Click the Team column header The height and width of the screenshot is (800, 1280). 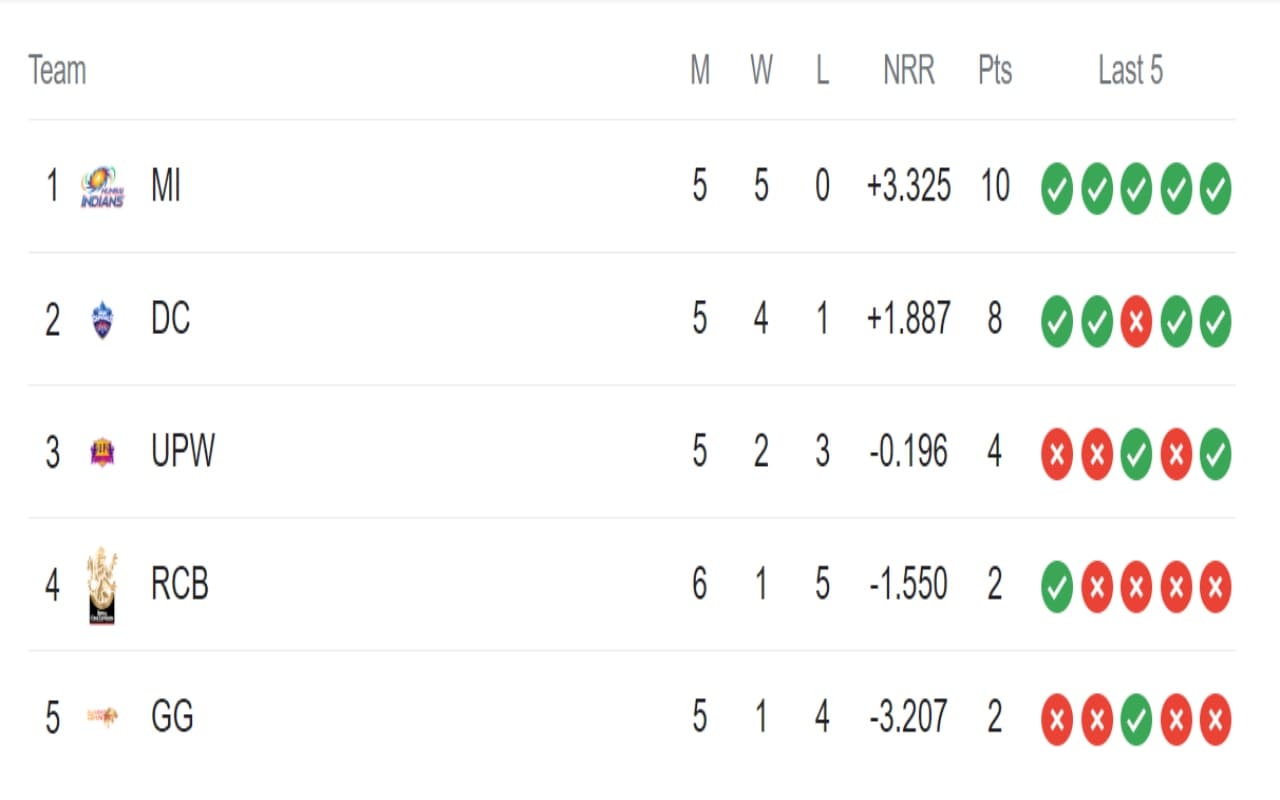(57, 71)
